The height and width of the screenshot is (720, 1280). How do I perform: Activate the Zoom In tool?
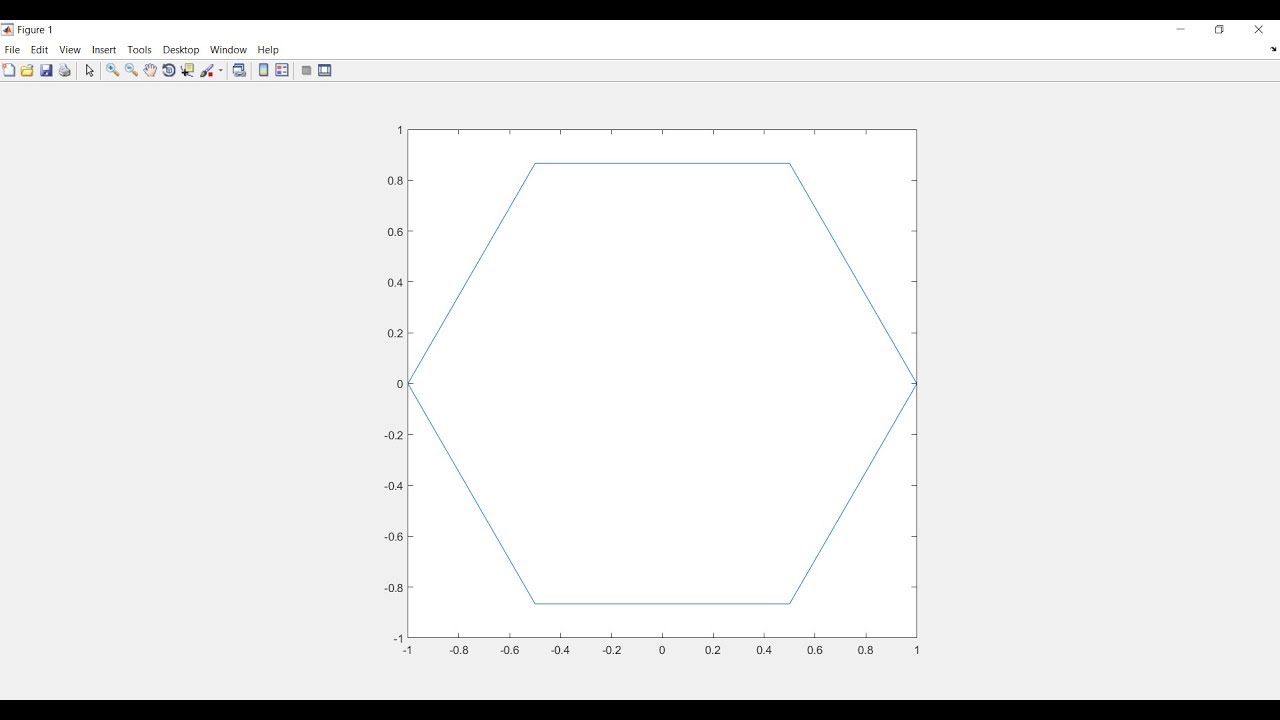pos(113,70)
